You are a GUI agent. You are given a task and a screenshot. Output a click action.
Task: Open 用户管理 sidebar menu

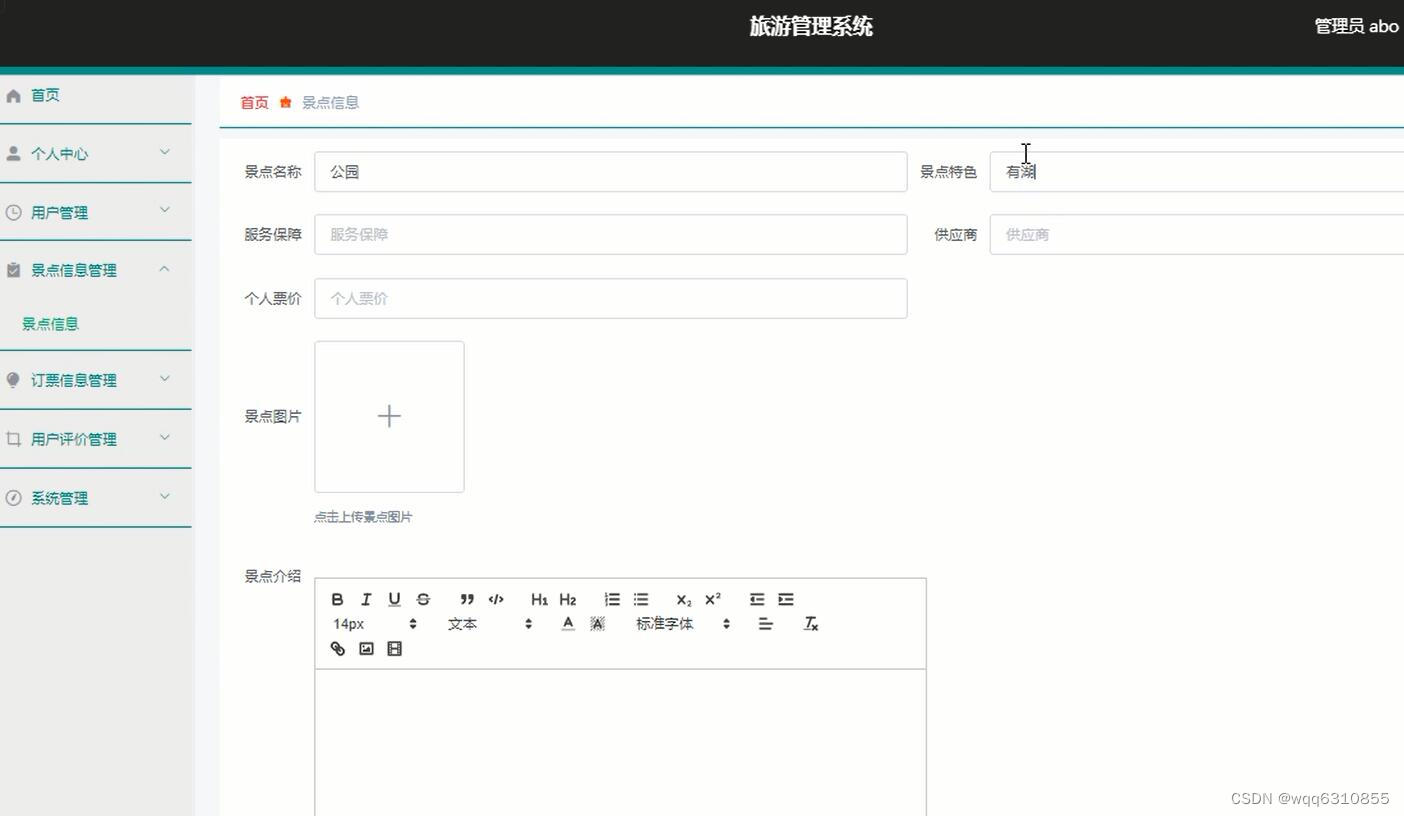(x=95, y=212)
